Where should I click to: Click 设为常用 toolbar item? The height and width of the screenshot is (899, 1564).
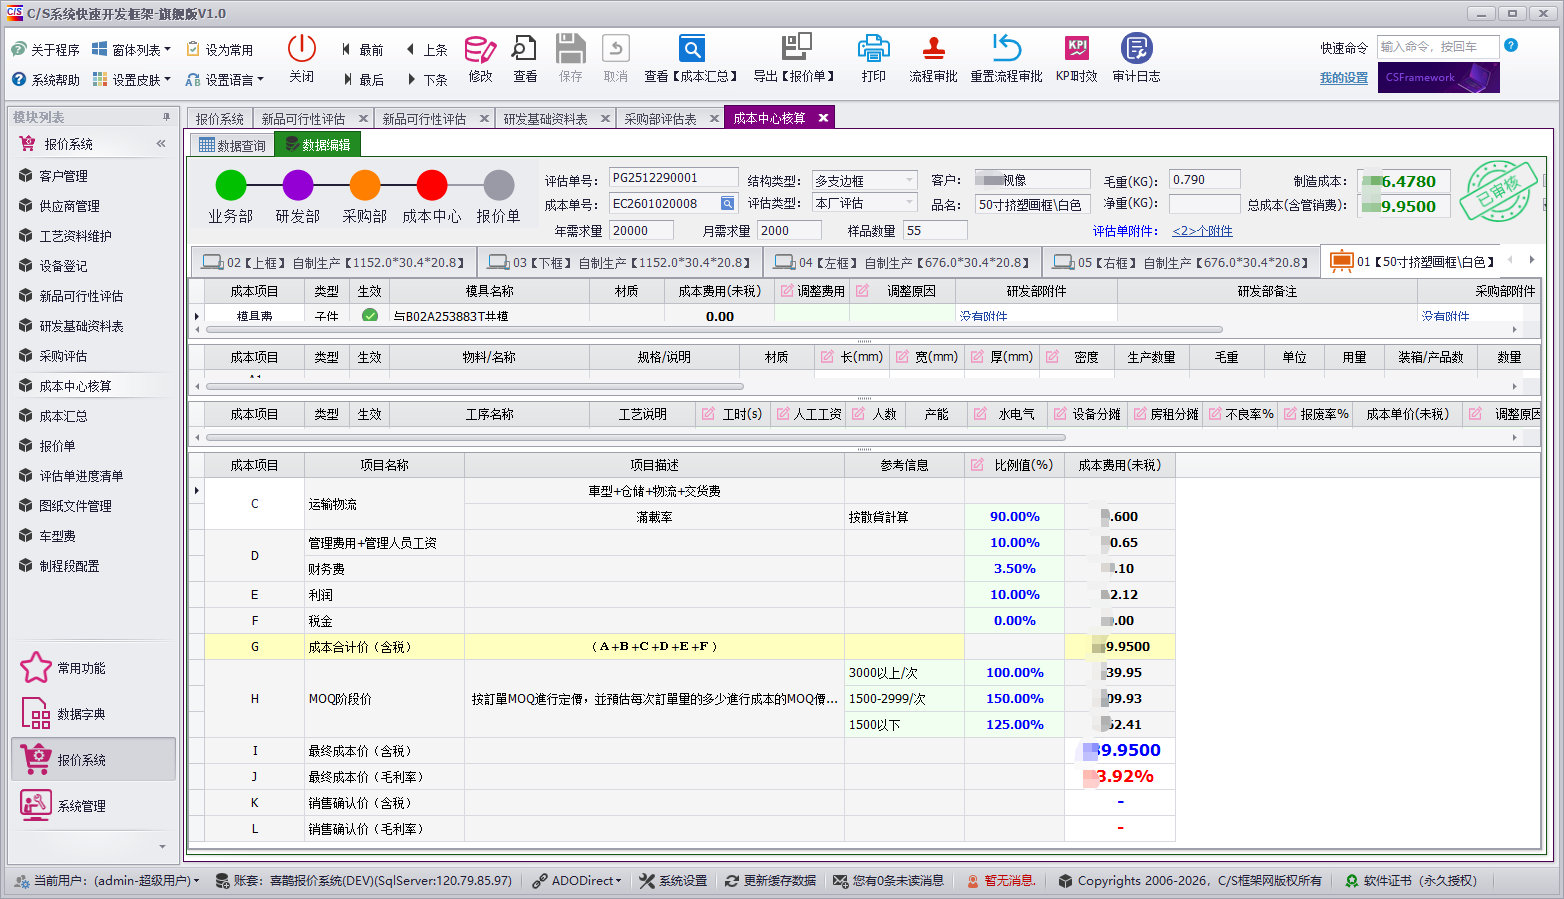tap(220, 50)
